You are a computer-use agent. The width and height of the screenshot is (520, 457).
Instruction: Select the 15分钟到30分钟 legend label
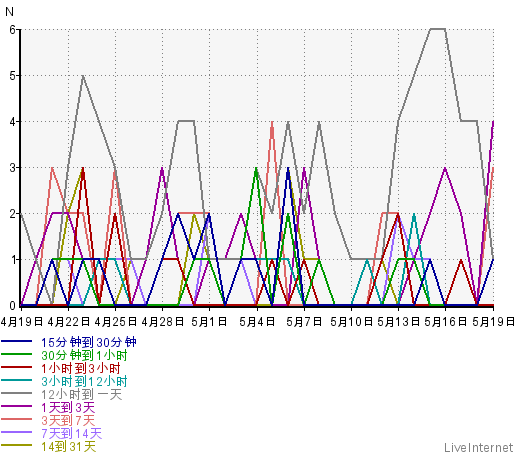pos(89,342)
